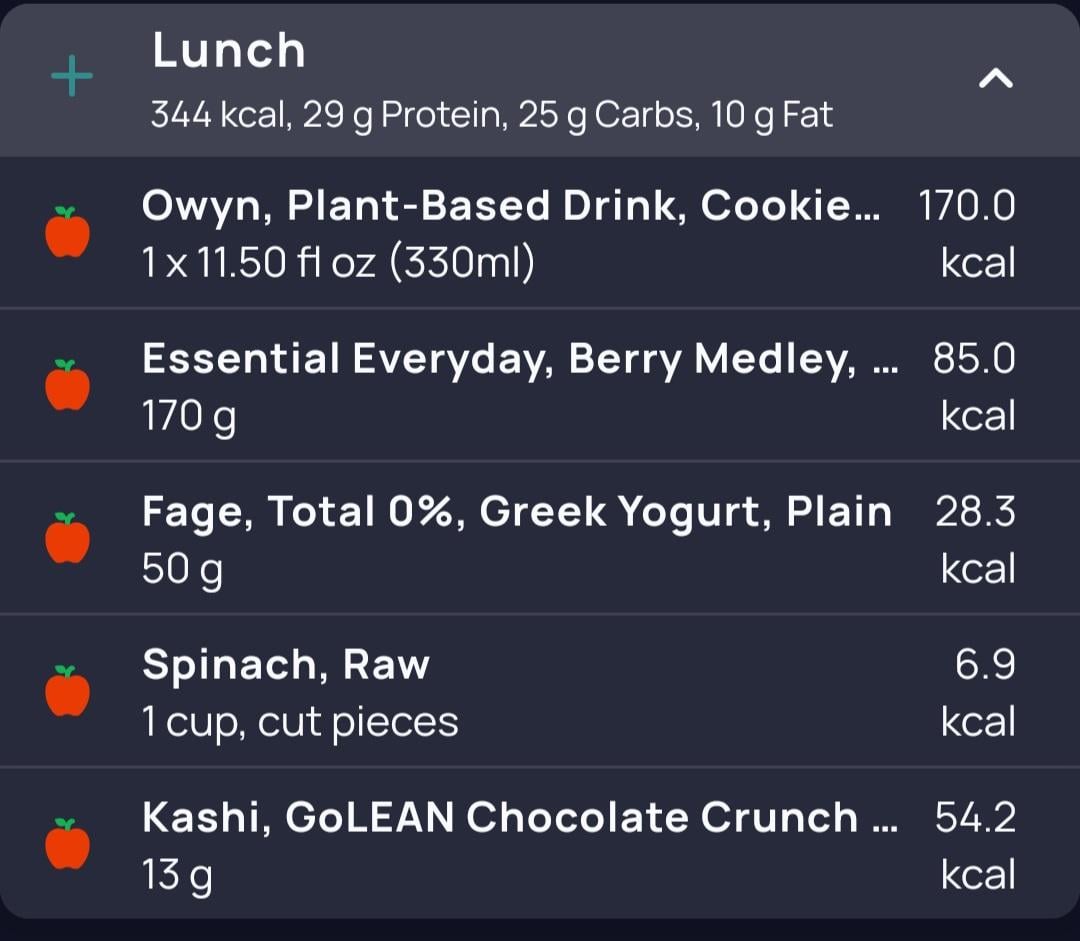
Task: Click the 170 g serving of Berry Medley
Action: point(189,417)
